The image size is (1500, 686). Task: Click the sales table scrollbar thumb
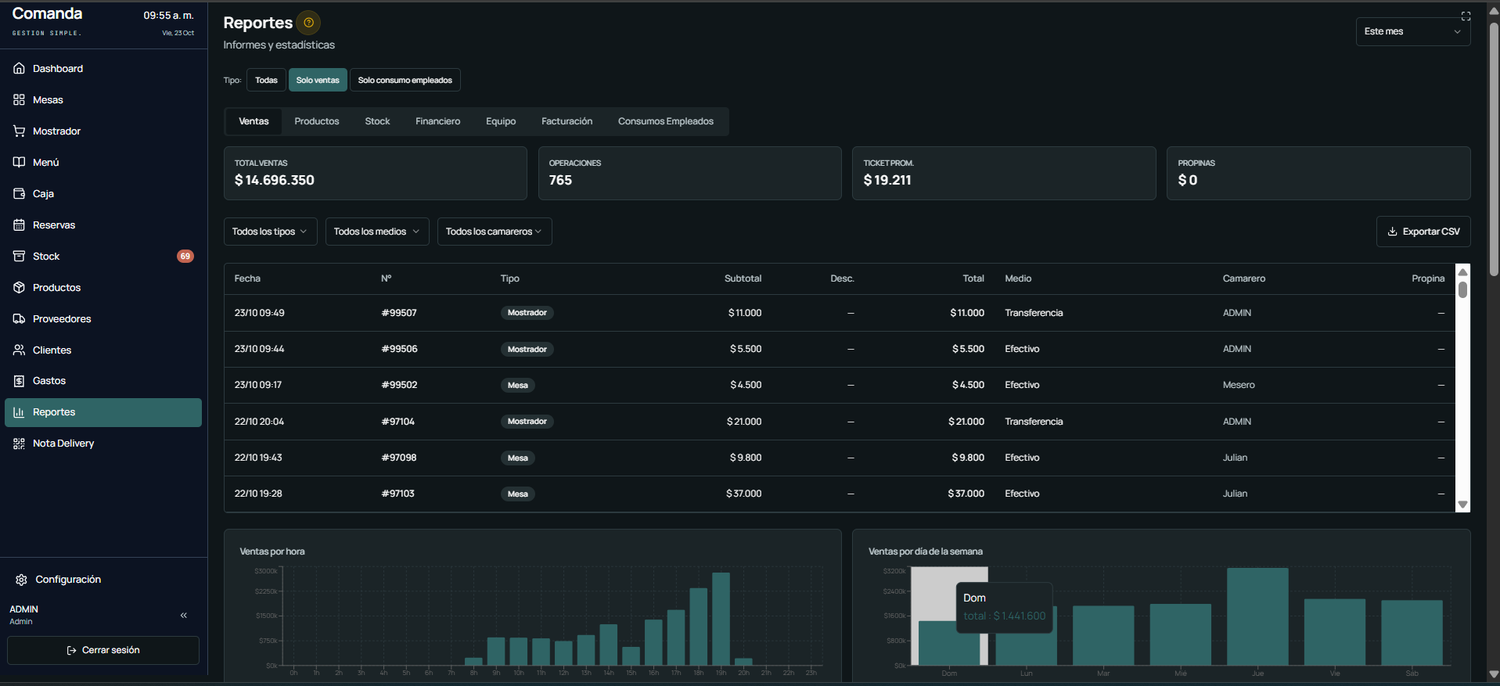pyautogui.click(x=1462, y=289)
